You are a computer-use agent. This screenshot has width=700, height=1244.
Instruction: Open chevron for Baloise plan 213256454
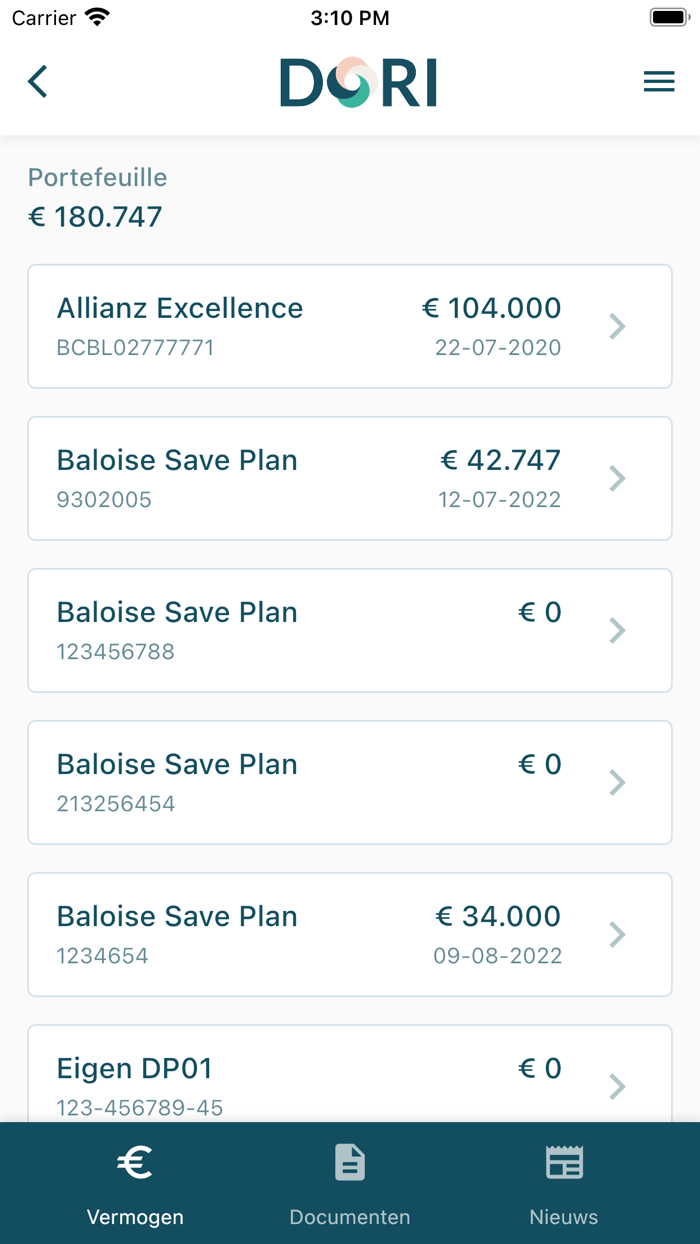618,782
